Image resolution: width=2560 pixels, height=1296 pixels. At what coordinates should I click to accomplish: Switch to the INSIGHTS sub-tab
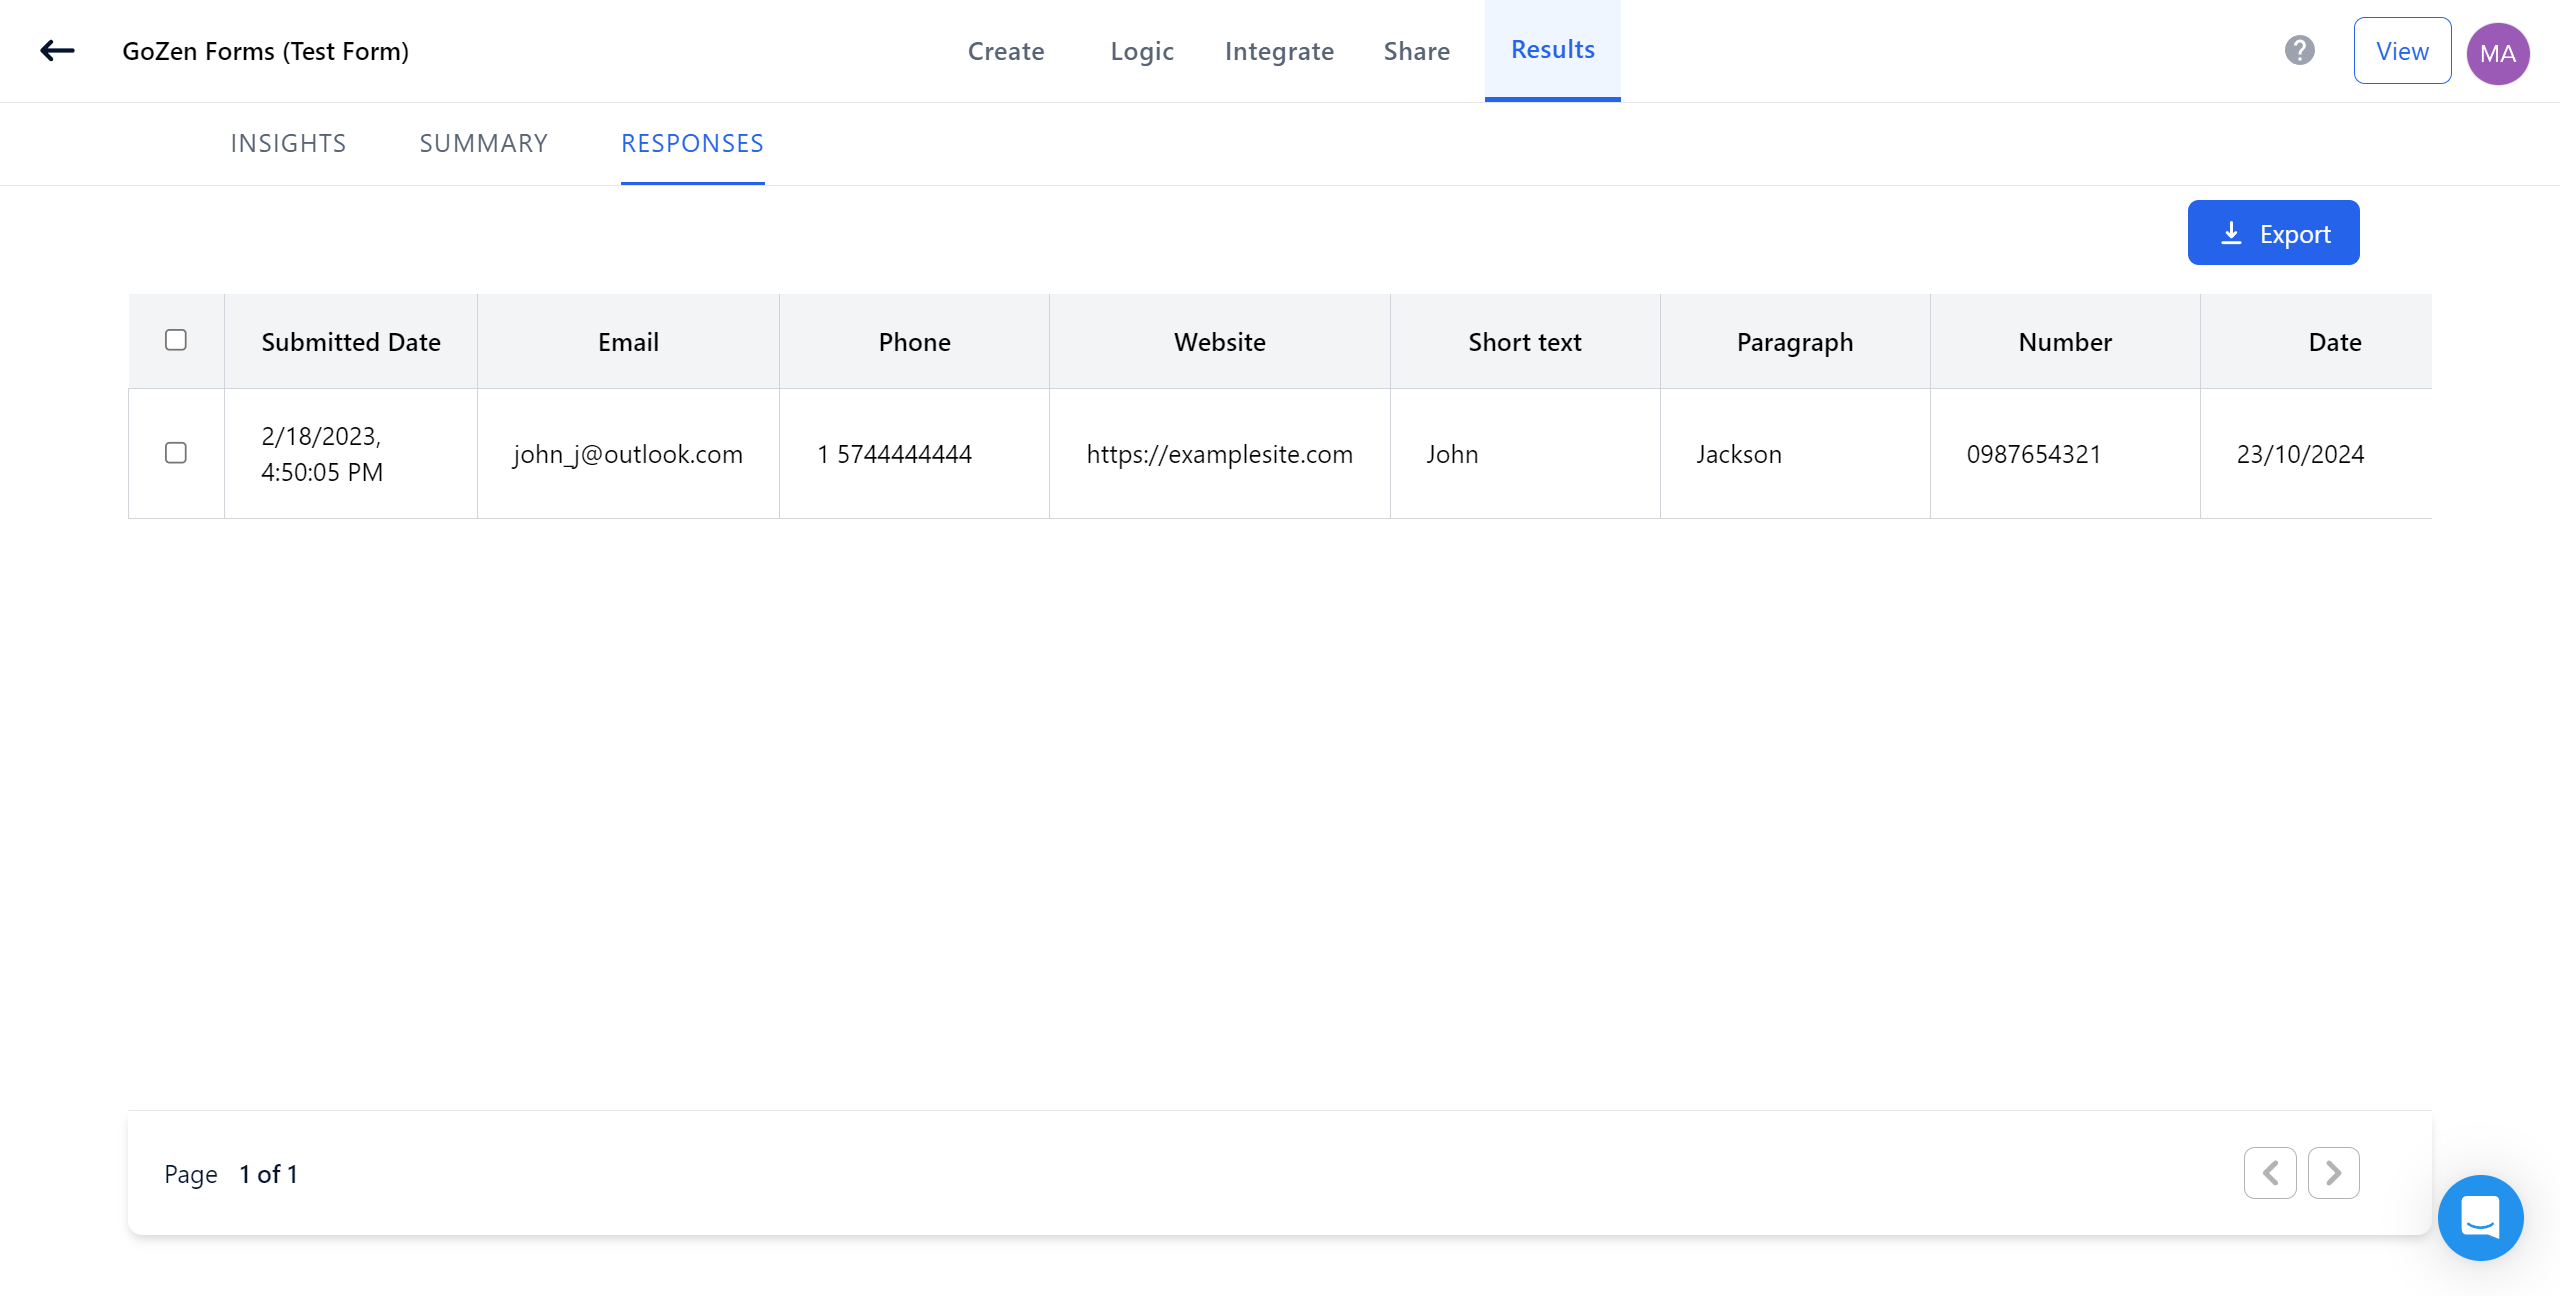point(288,143)
